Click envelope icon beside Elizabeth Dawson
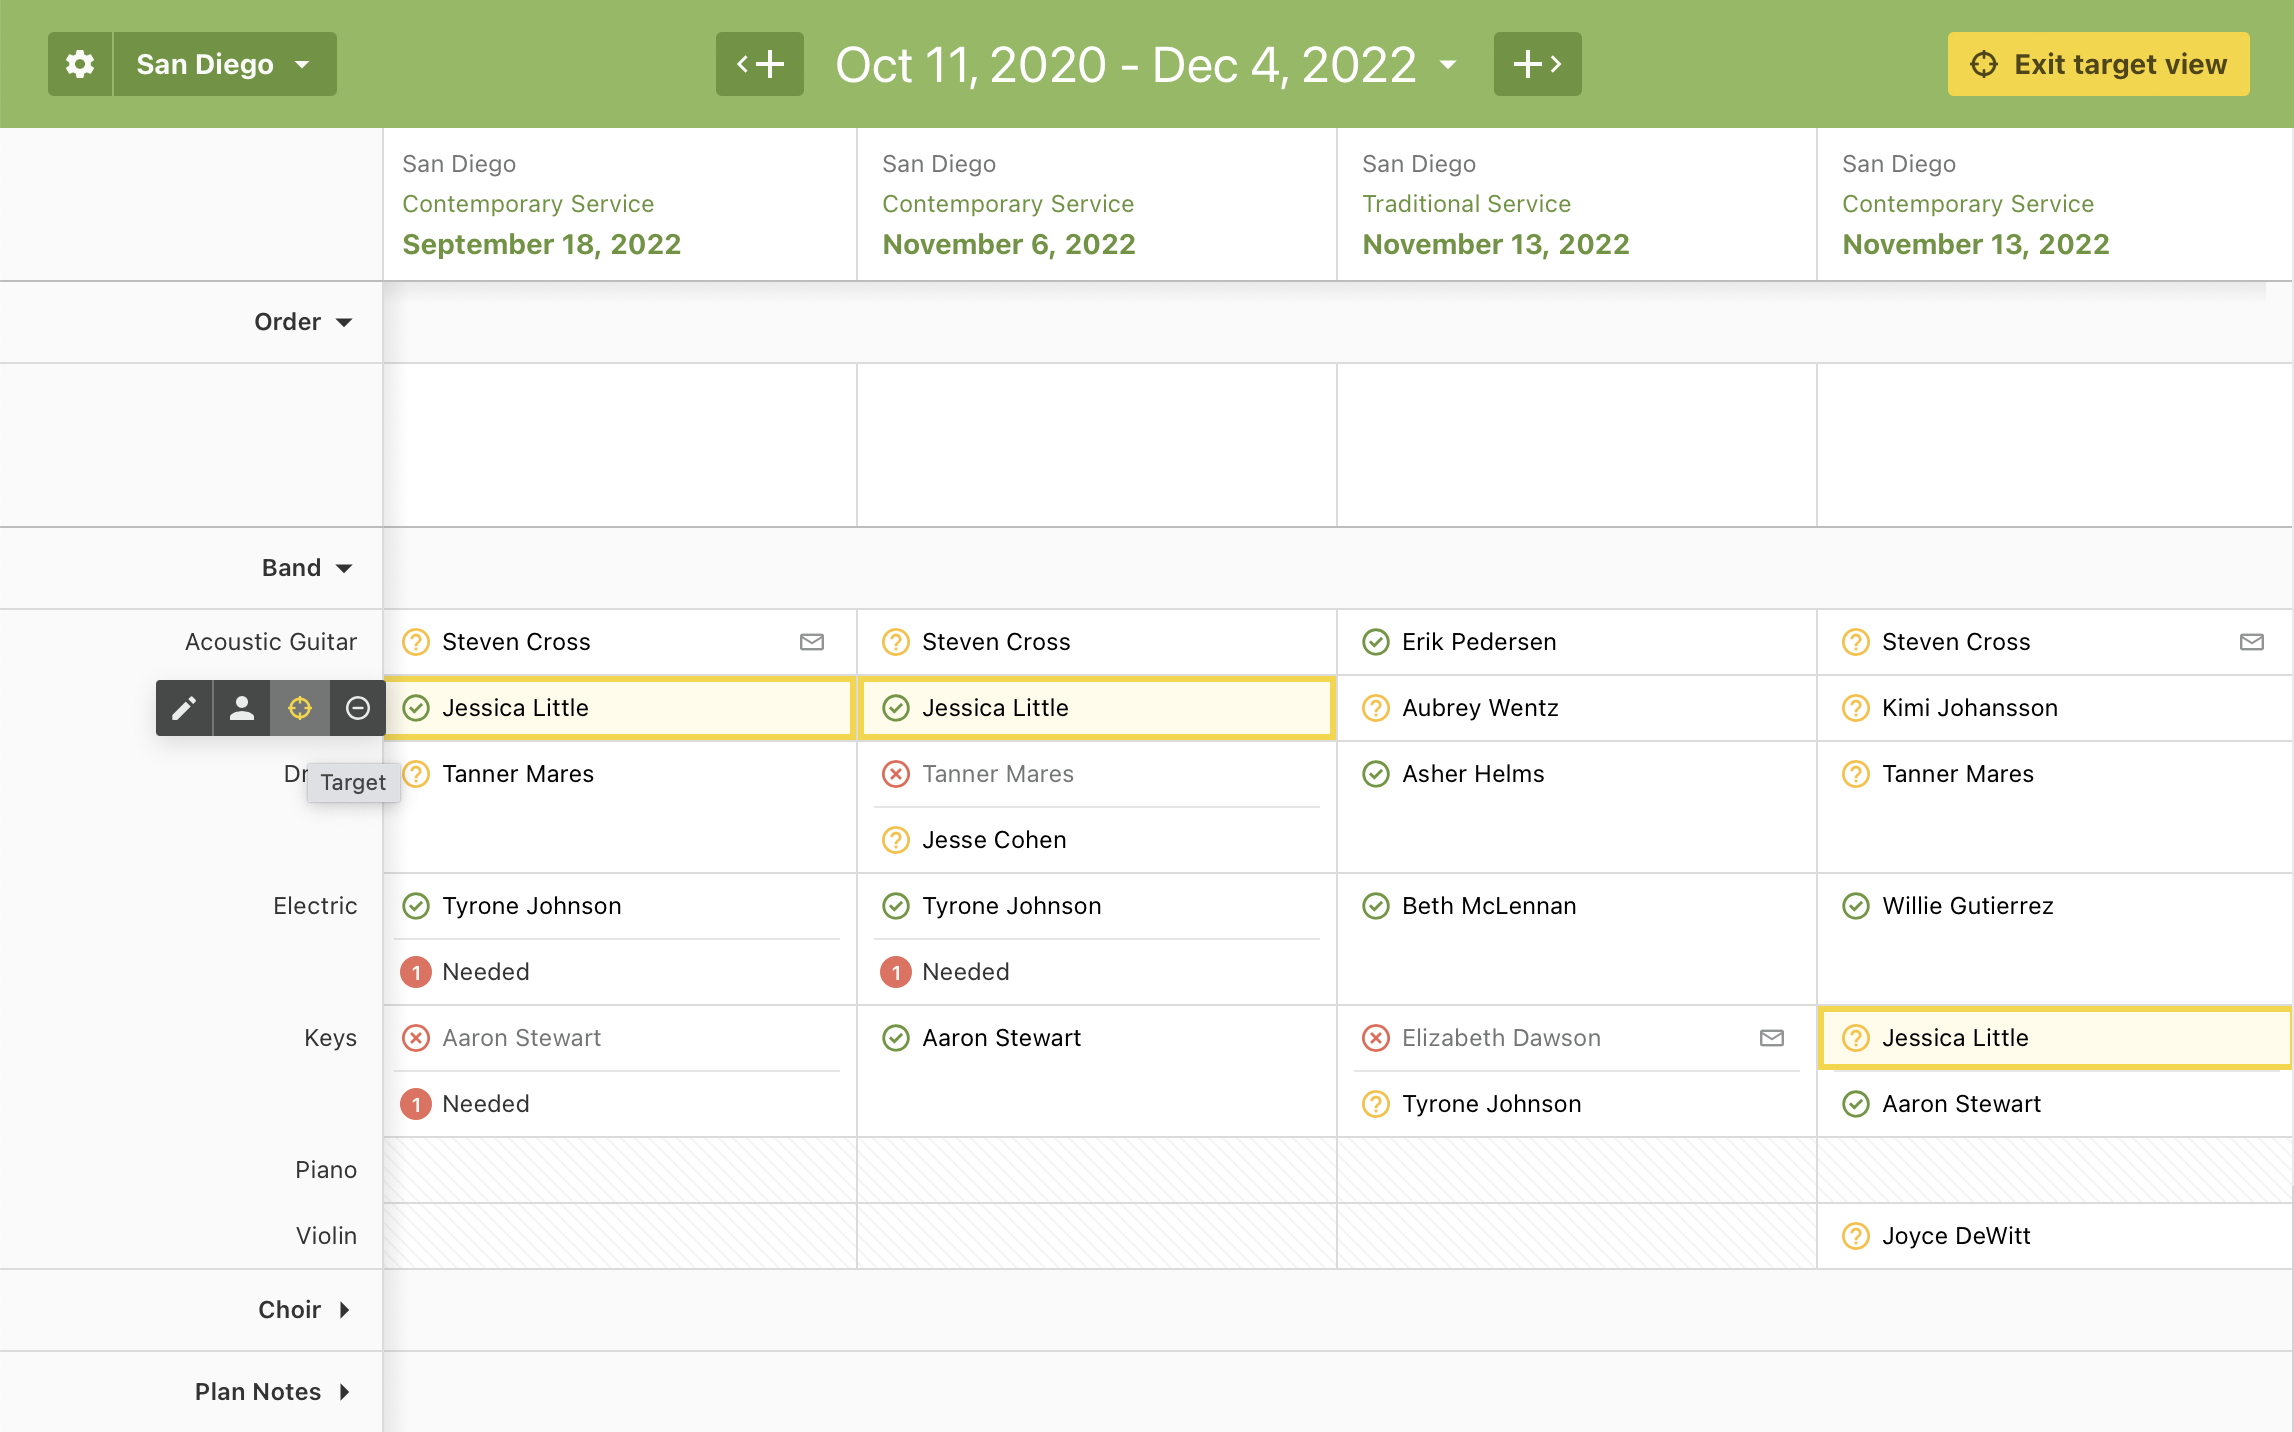 click(1771, 1038)
